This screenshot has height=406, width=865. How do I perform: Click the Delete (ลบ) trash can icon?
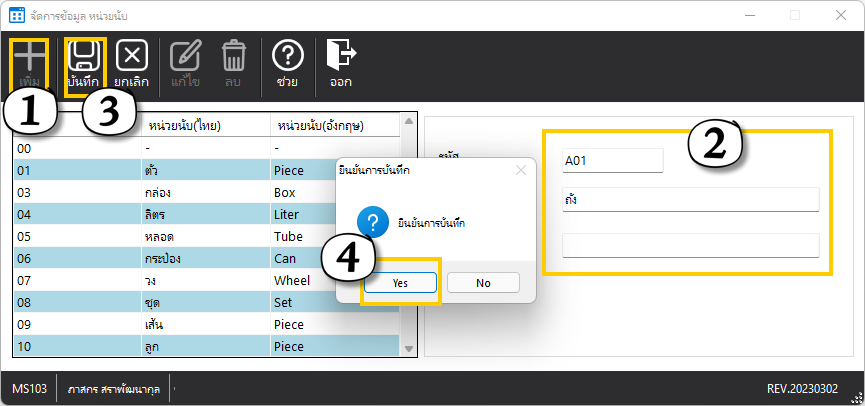[233, 56]
